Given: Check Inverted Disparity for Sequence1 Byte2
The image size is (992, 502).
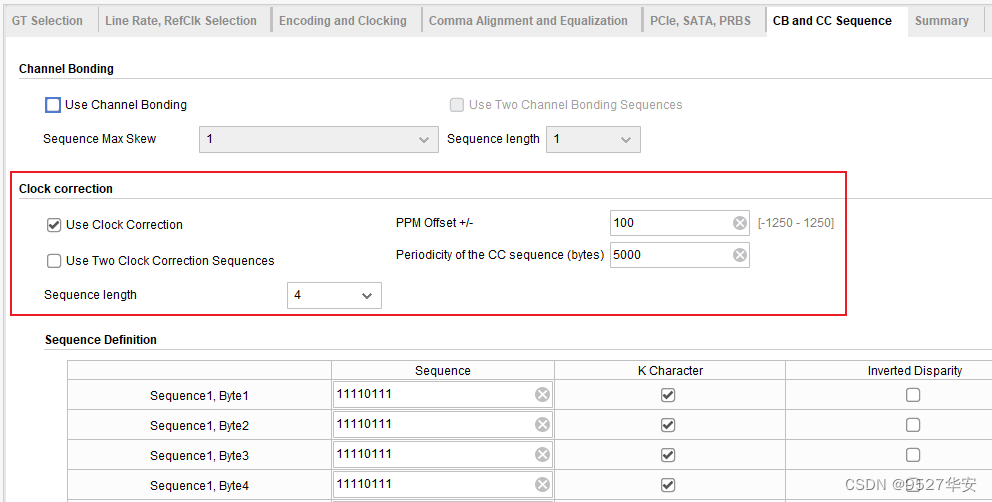Looking at the screenshot, I should (913, 425).
